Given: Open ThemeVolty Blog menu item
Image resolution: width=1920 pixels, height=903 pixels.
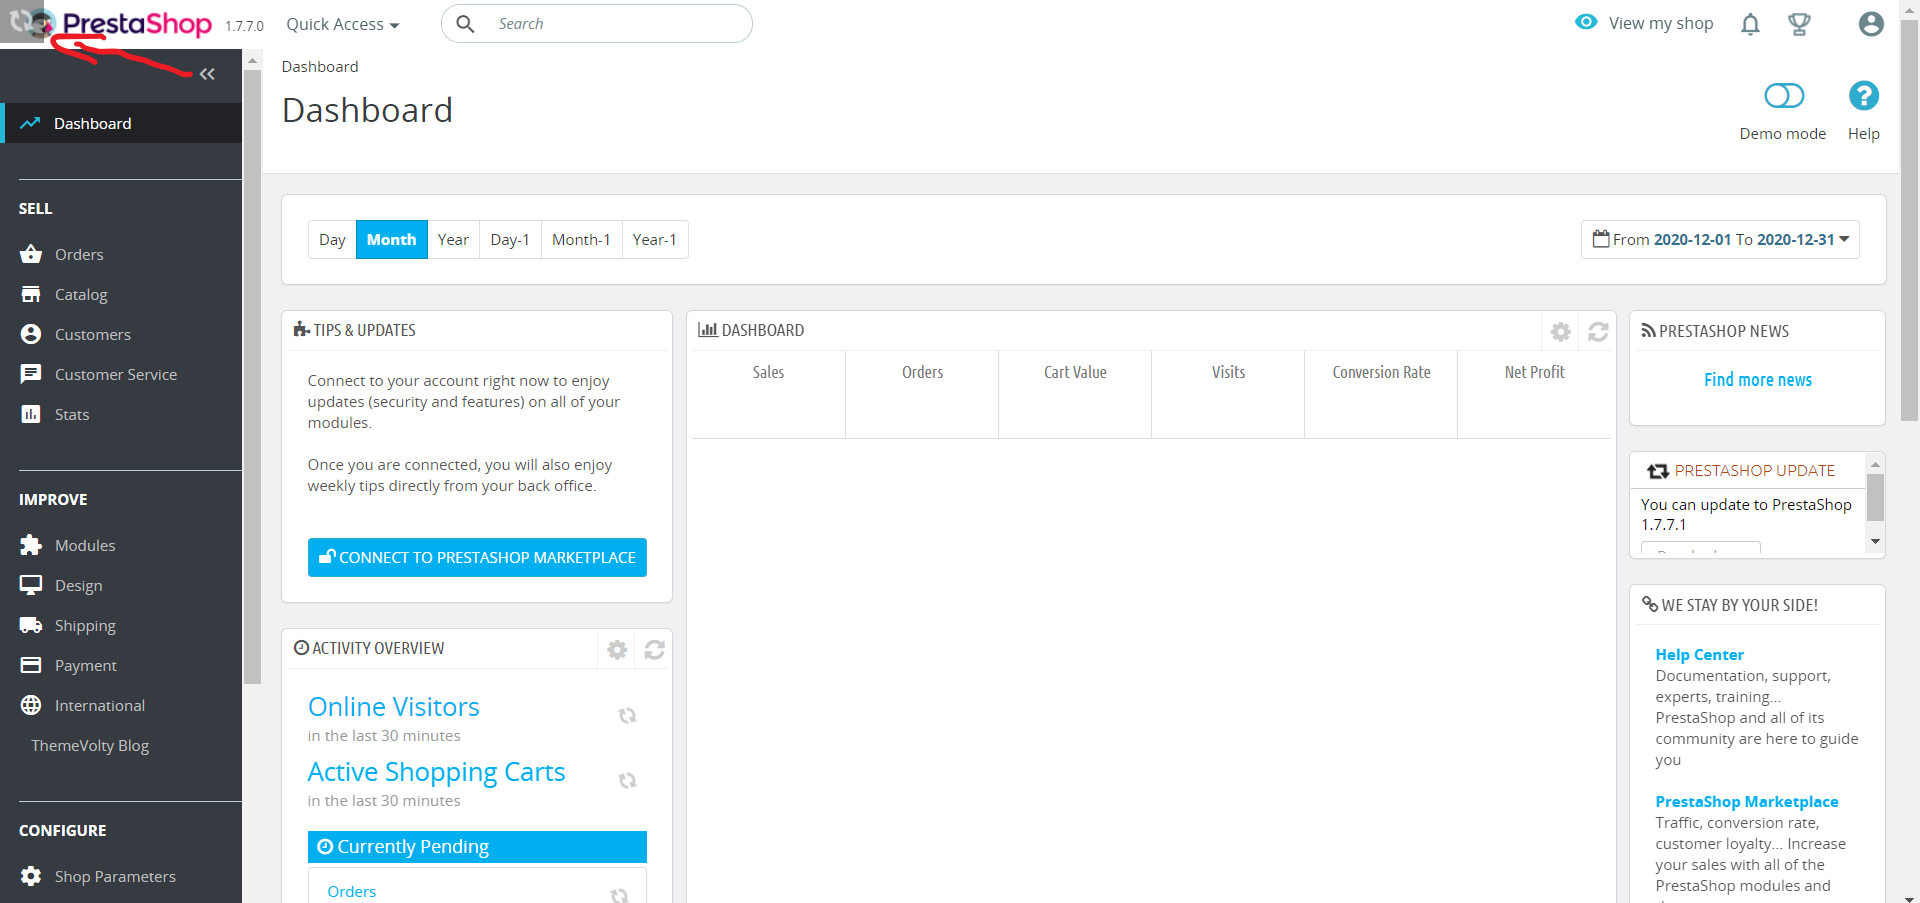Looking at the screenshot, I should (90, 745).
